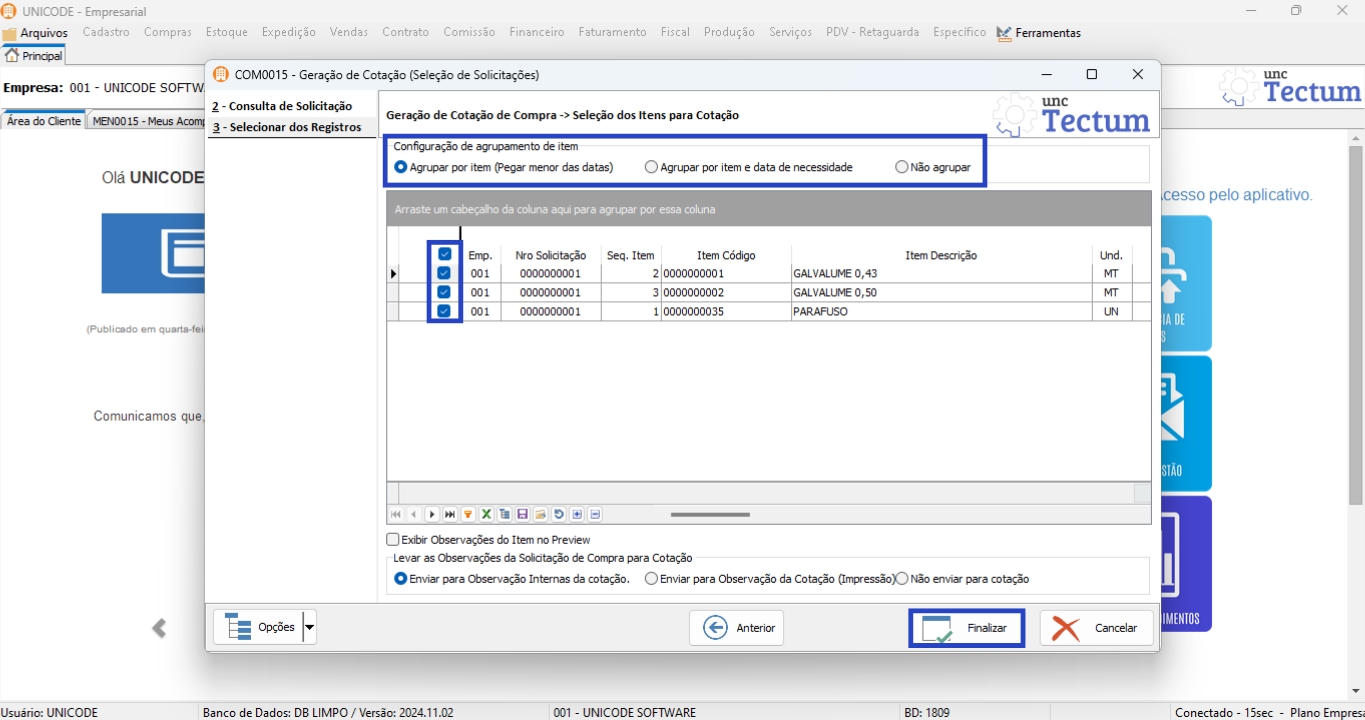
Task: Open the Opções dropdown arrow
Action: click(x=309, y=628)
